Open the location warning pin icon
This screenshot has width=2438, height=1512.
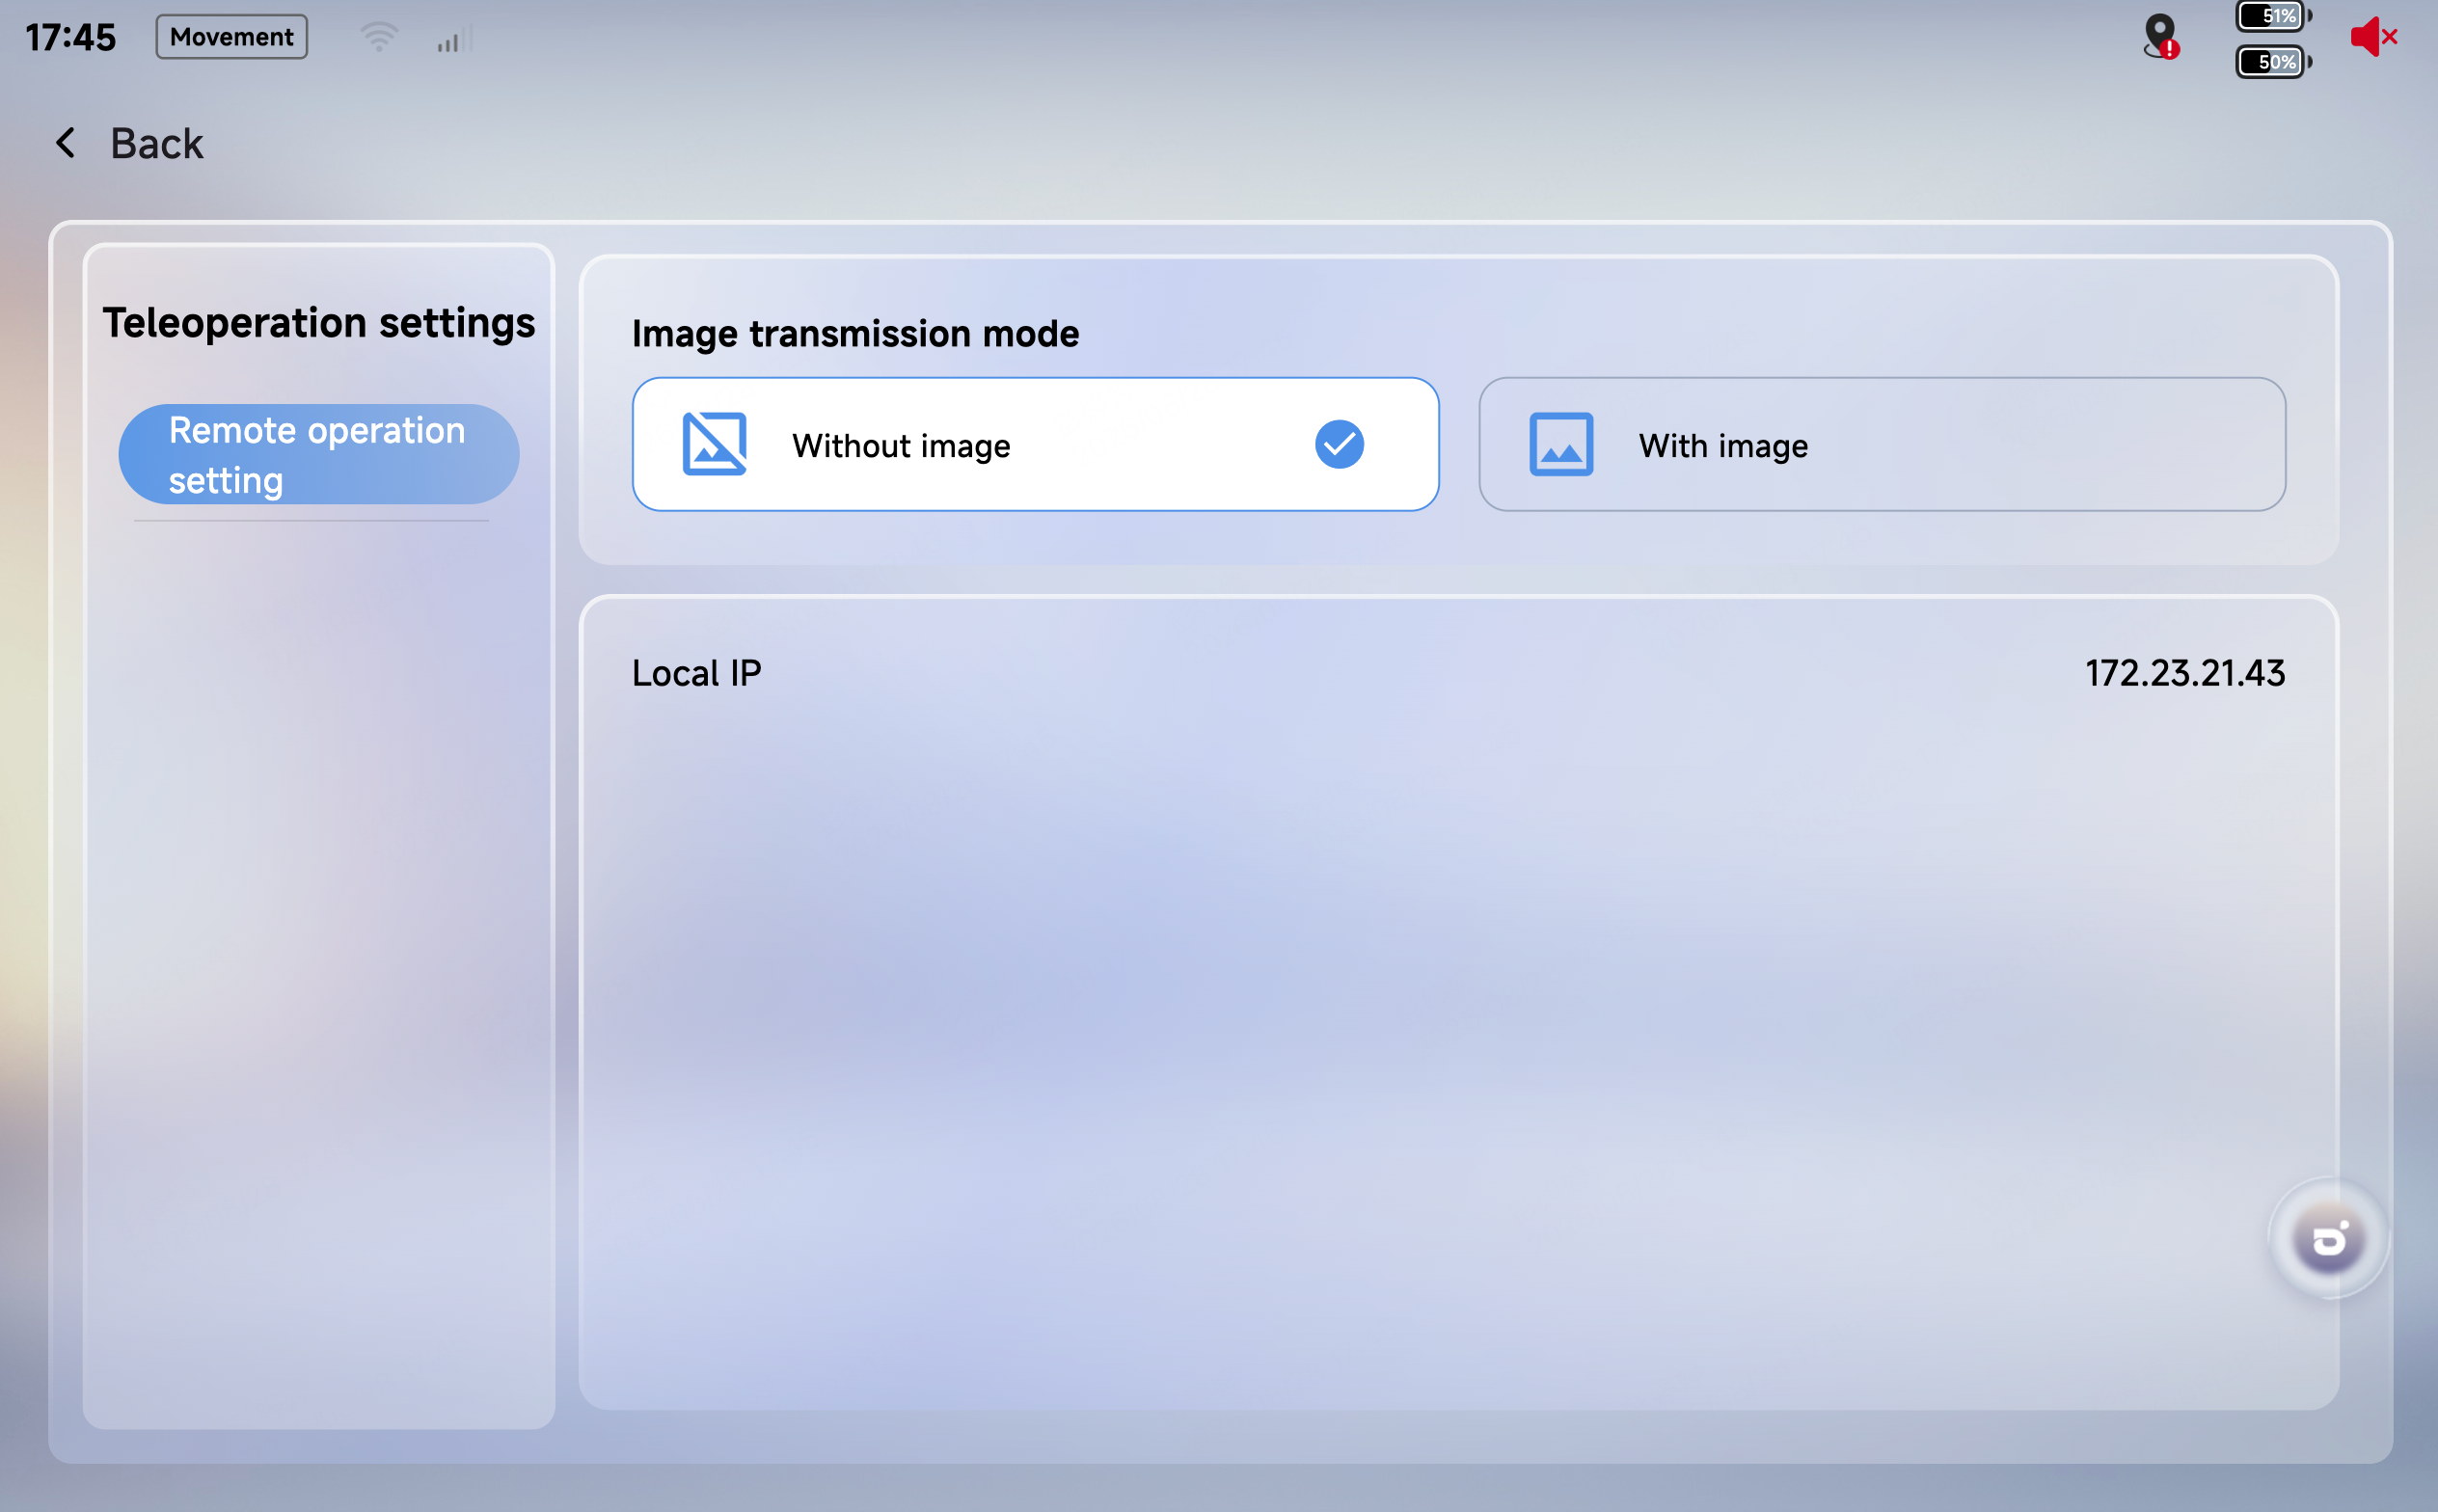[x=2161, y=37]
